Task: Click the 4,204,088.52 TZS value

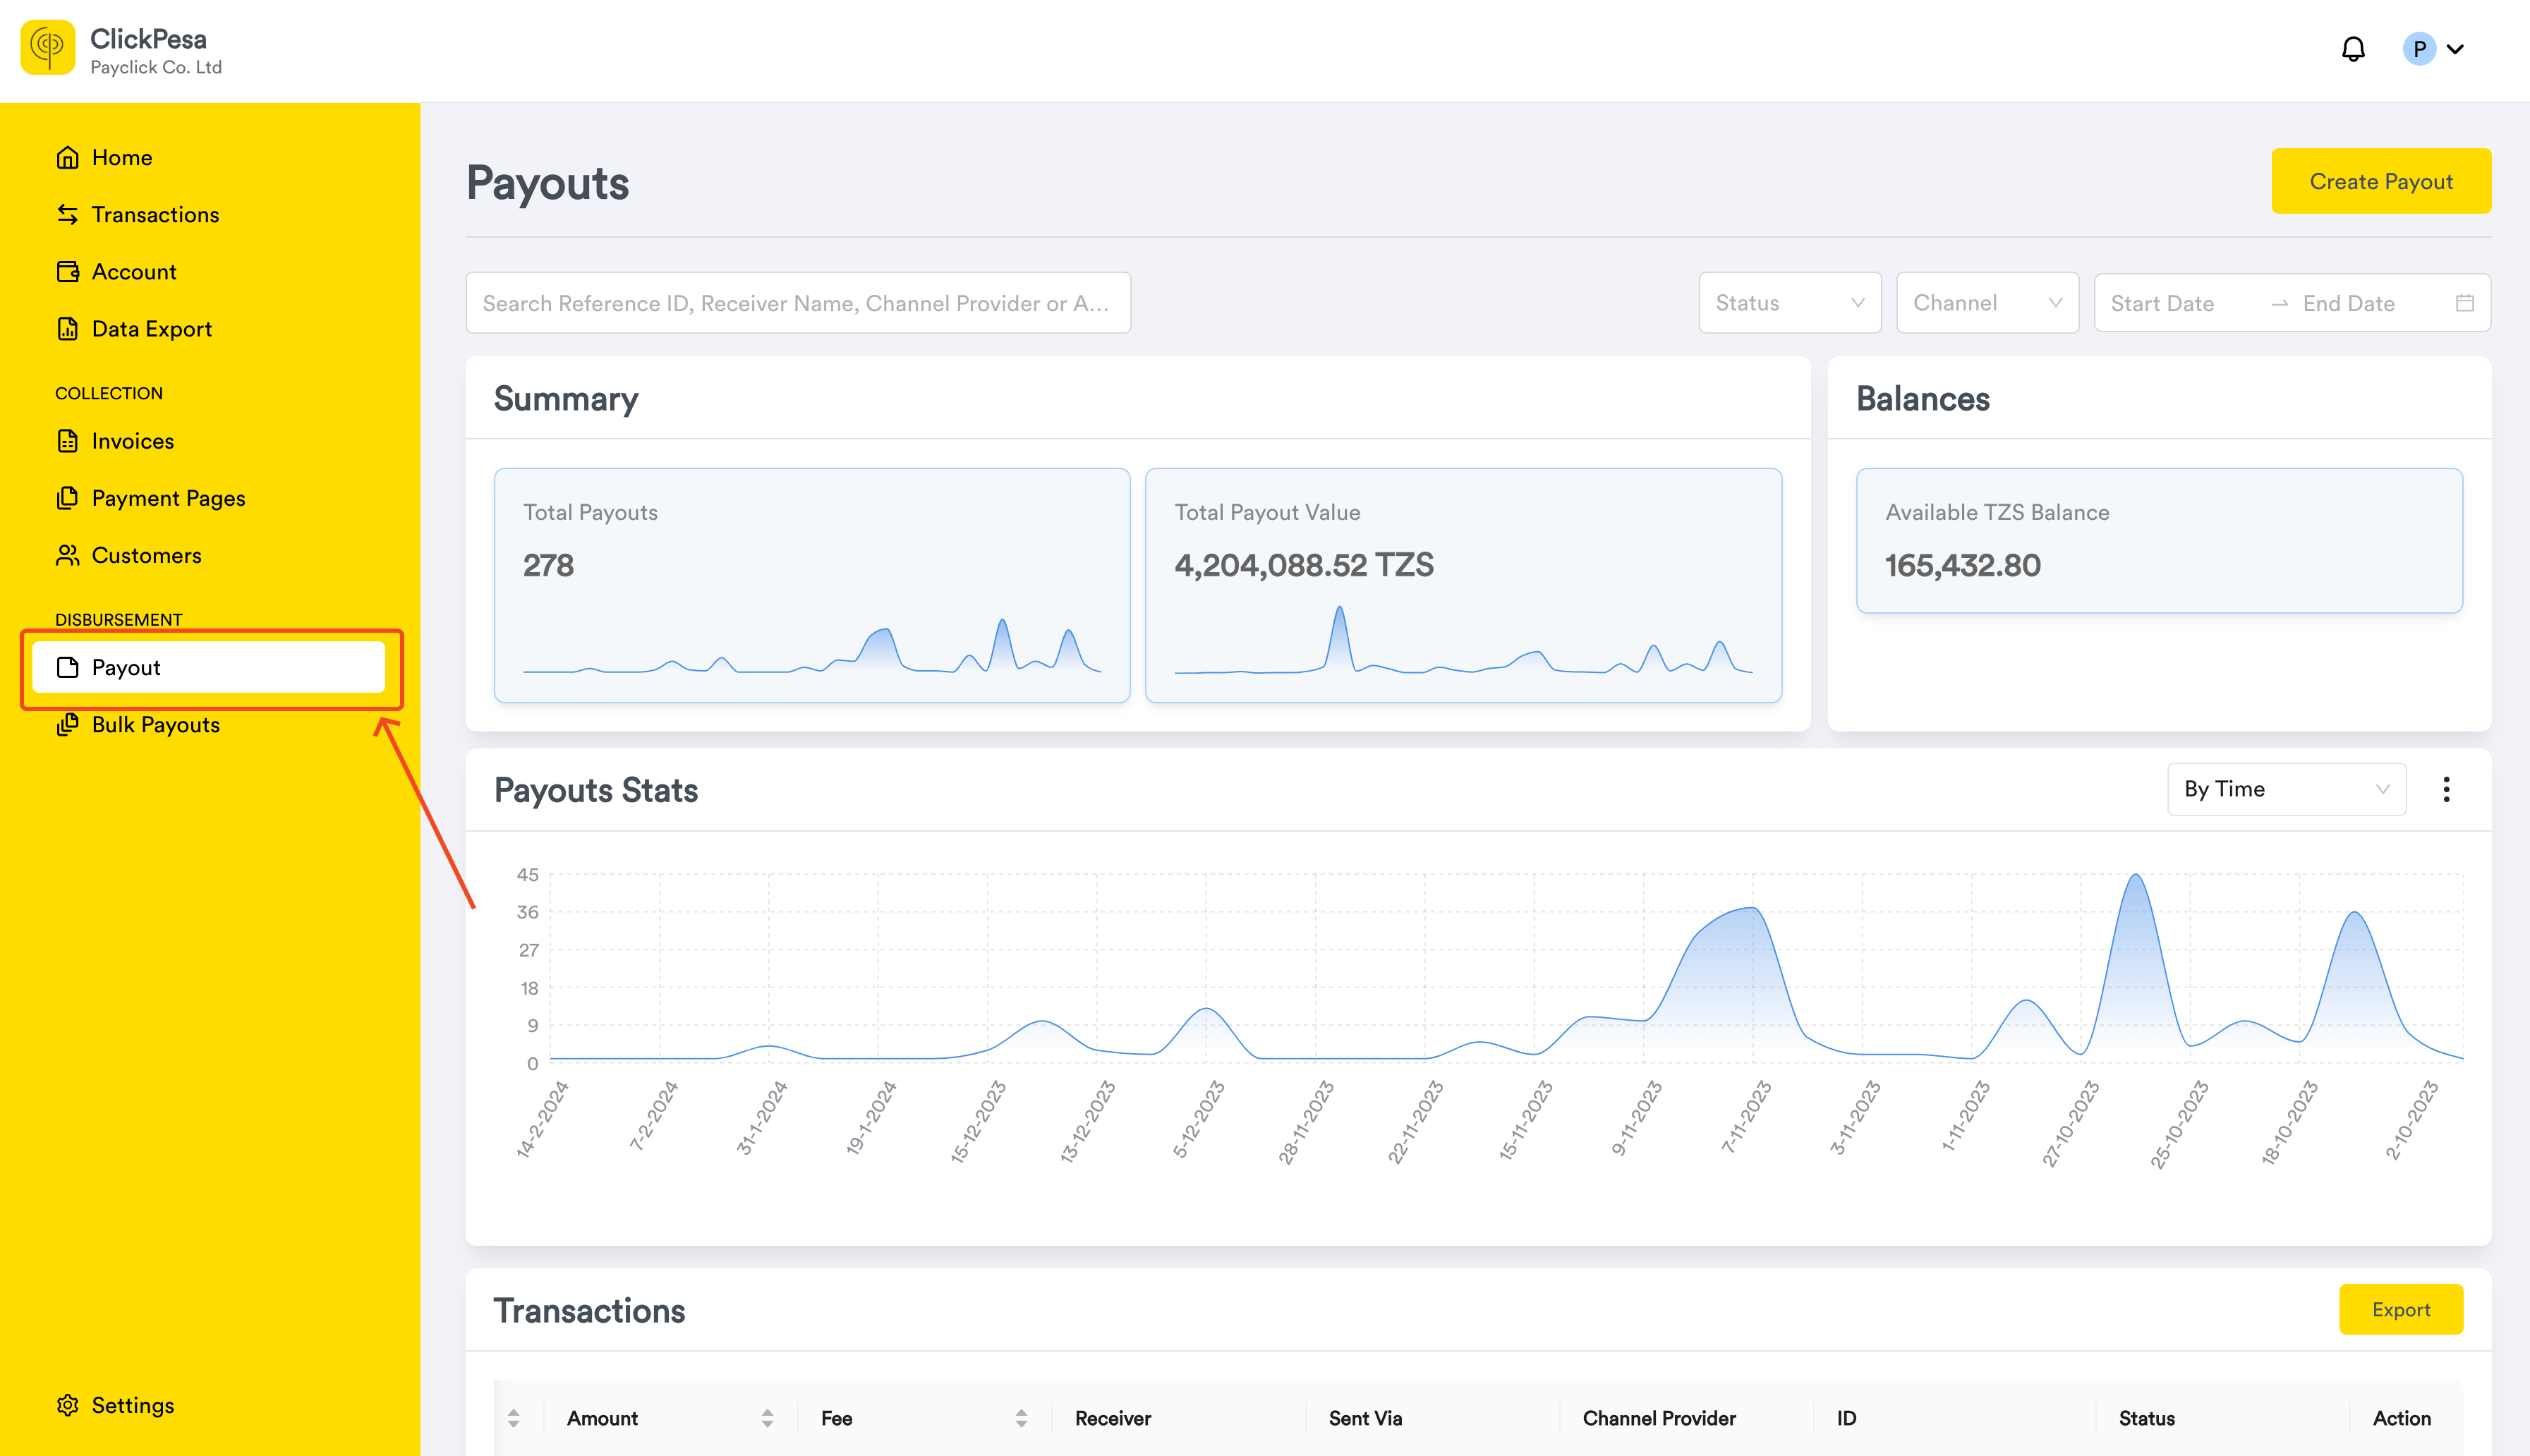Action: (1304, 565)
